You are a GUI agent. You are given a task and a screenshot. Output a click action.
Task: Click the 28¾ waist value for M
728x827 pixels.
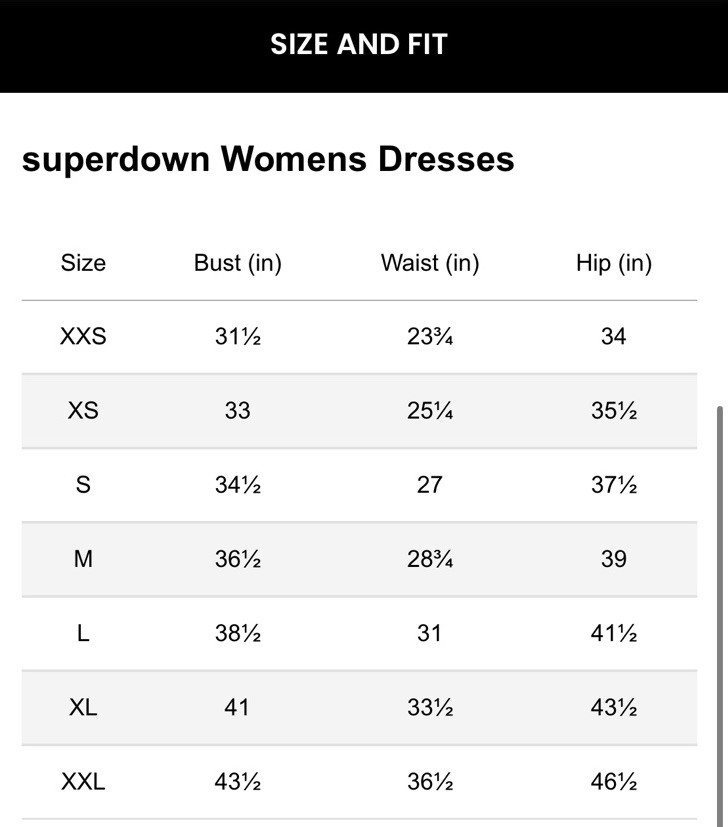(430, 559)
